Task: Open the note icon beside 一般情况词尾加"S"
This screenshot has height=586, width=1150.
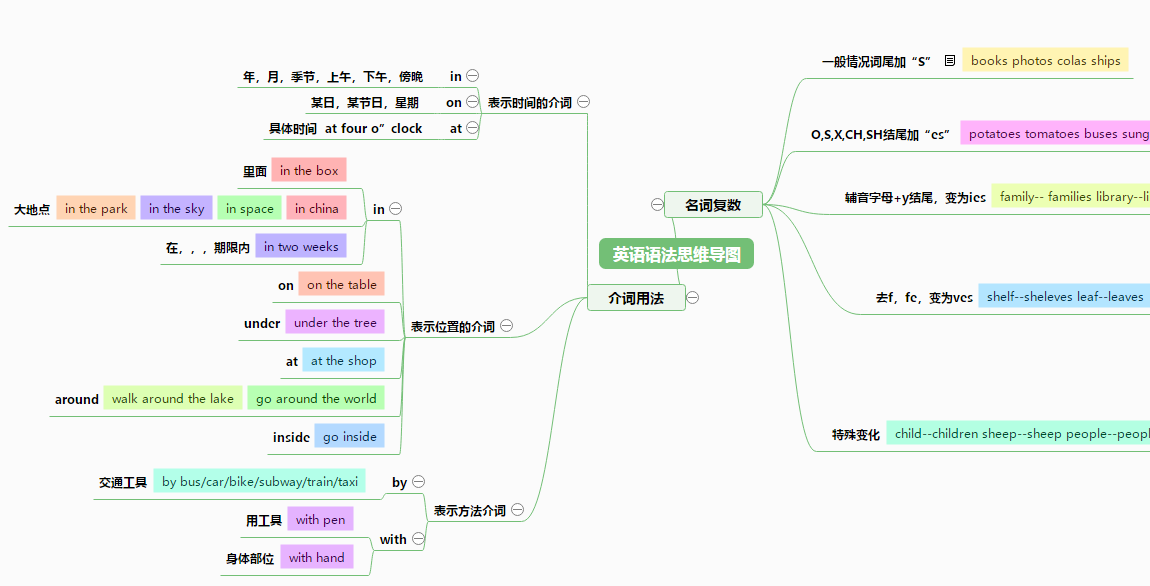Action: pos(950,61)
